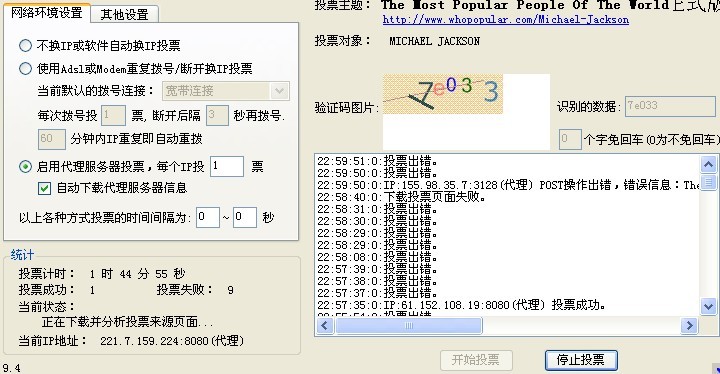This screenshot has height=374, width=720.
Task: Select 启用代理服务器投票 radio option
Action: click(25, 166)
